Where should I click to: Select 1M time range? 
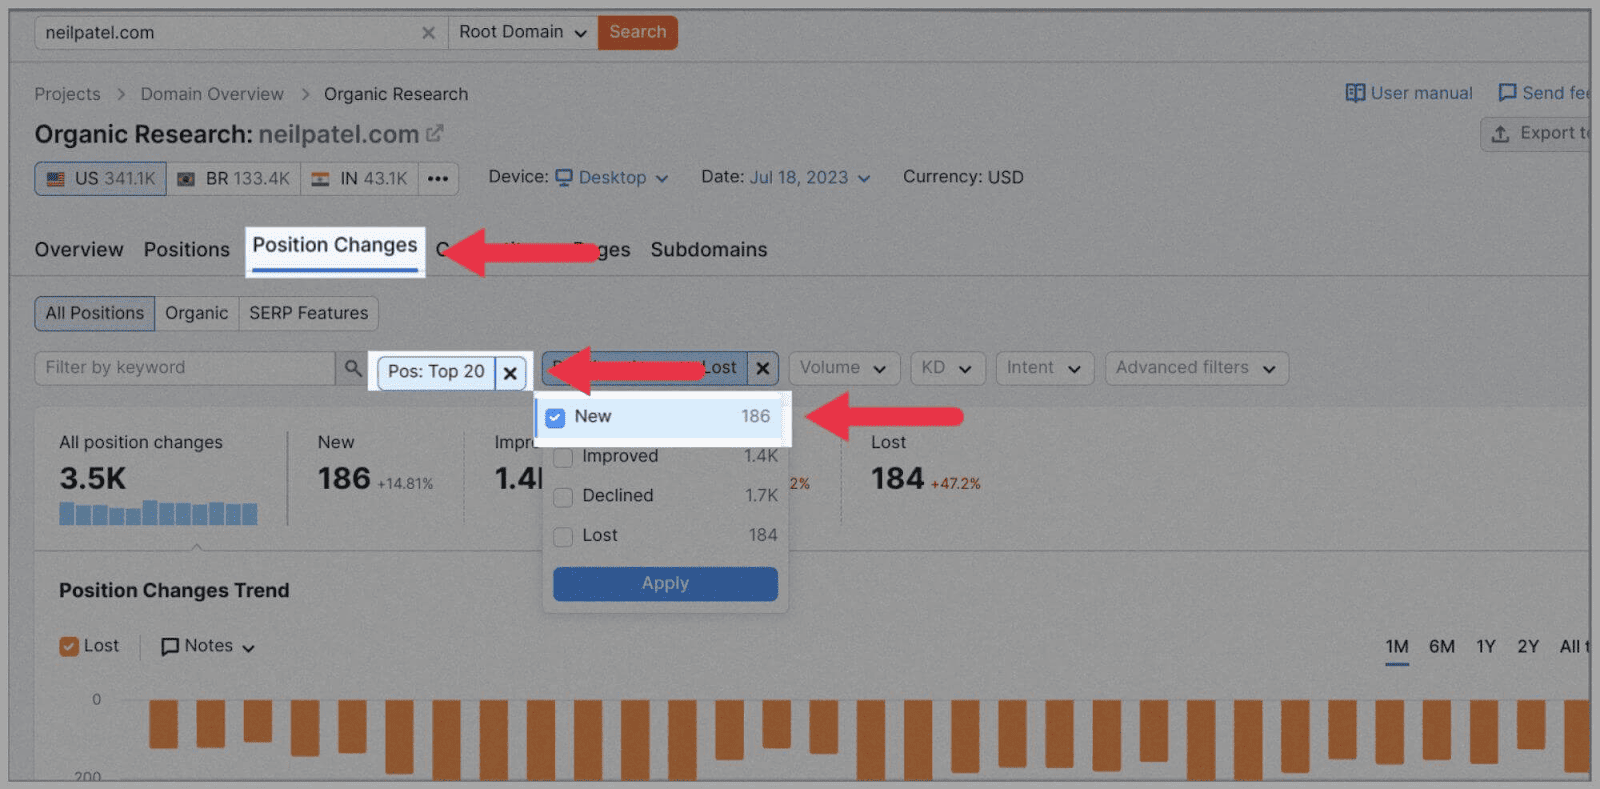tap(1397, 647)
